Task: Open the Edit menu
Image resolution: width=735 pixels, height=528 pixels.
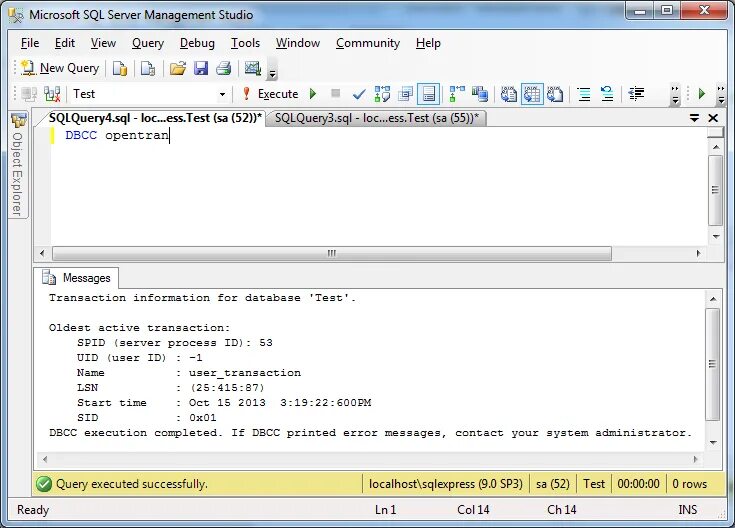Action: [x=65, y=43]
